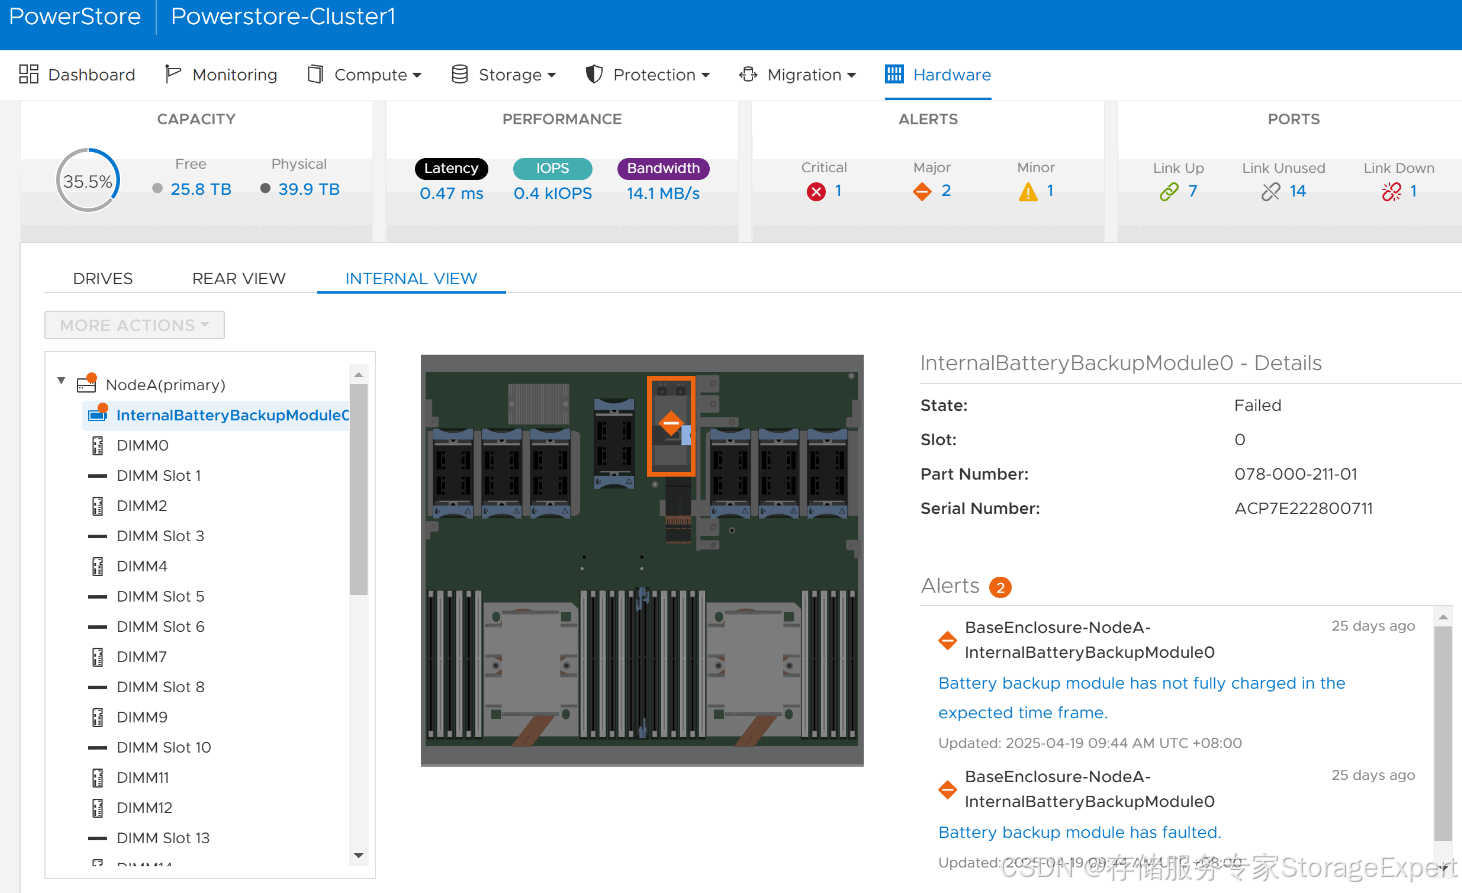Click the Protection shield icon

coord(594,74)
